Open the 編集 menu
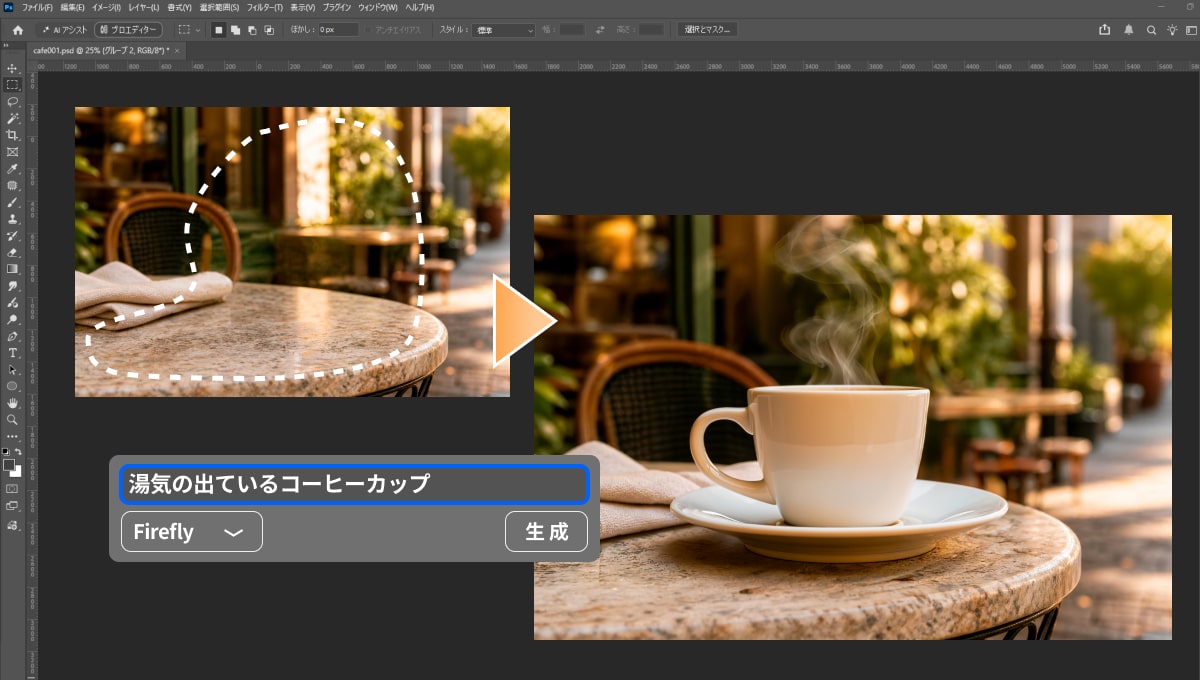This screenshot has height=680, width=1200. coord(72,7)
